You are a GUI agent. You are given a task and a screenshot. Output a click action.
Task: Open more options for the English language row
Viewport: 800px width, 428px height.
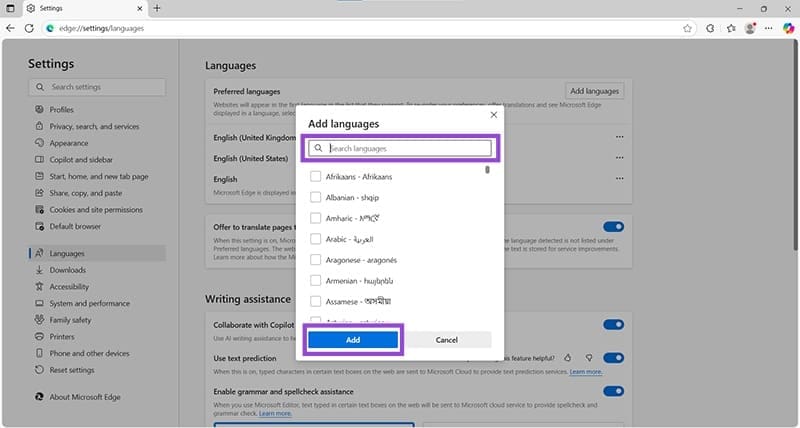620,179
